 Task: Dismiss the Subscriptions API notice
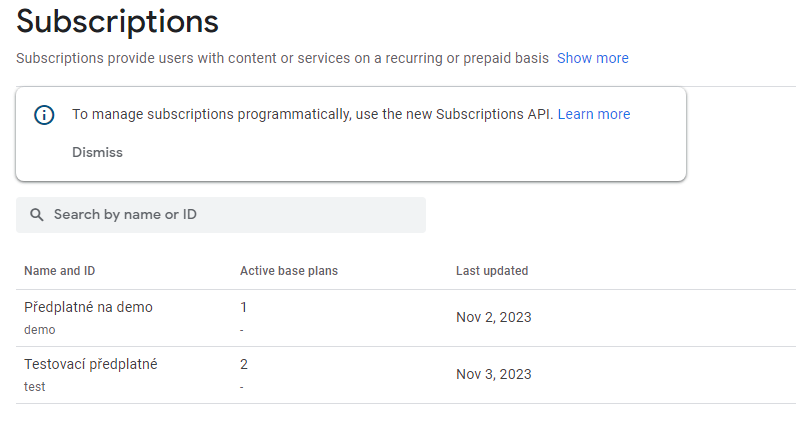pyautogui.click(x=97, y=153)
